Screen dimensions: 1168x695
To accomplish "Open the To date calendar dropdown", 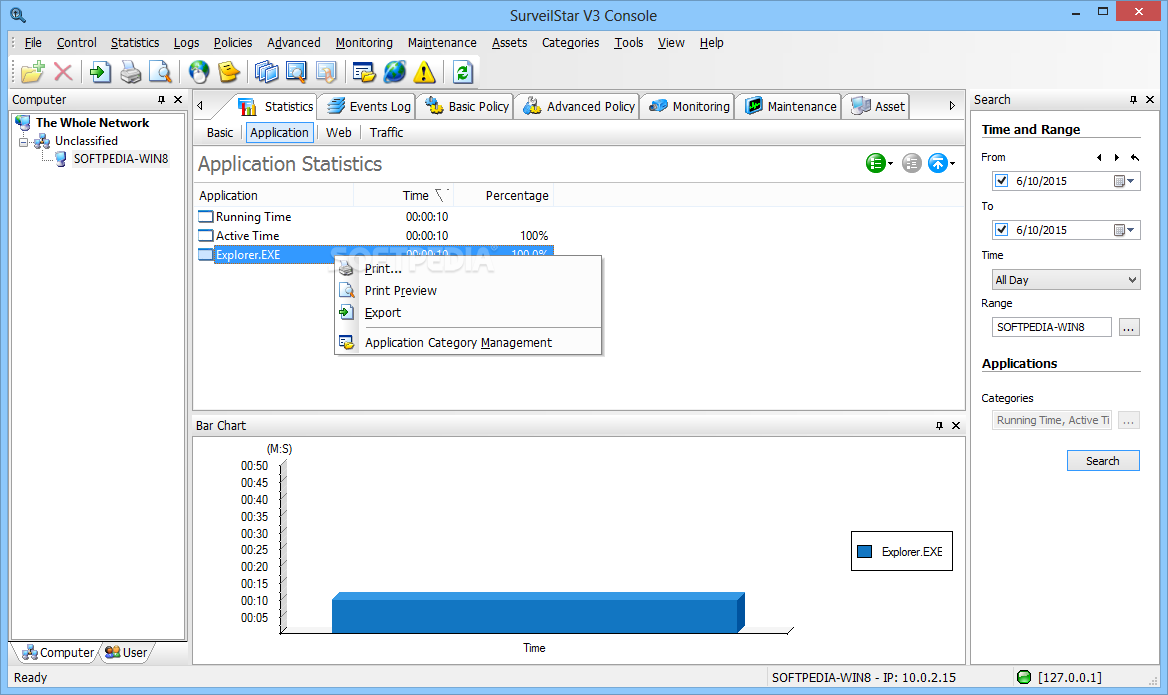I will pyautogui.click(x=1124, y=230).
